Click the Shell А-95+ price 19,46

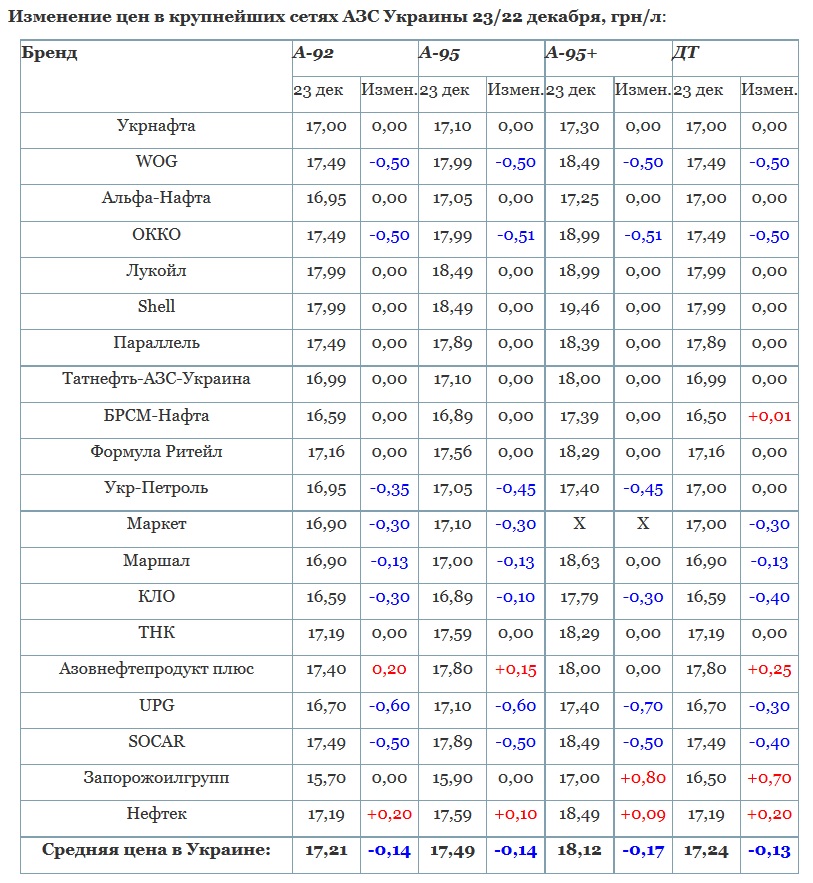click(x=579, y=307)
